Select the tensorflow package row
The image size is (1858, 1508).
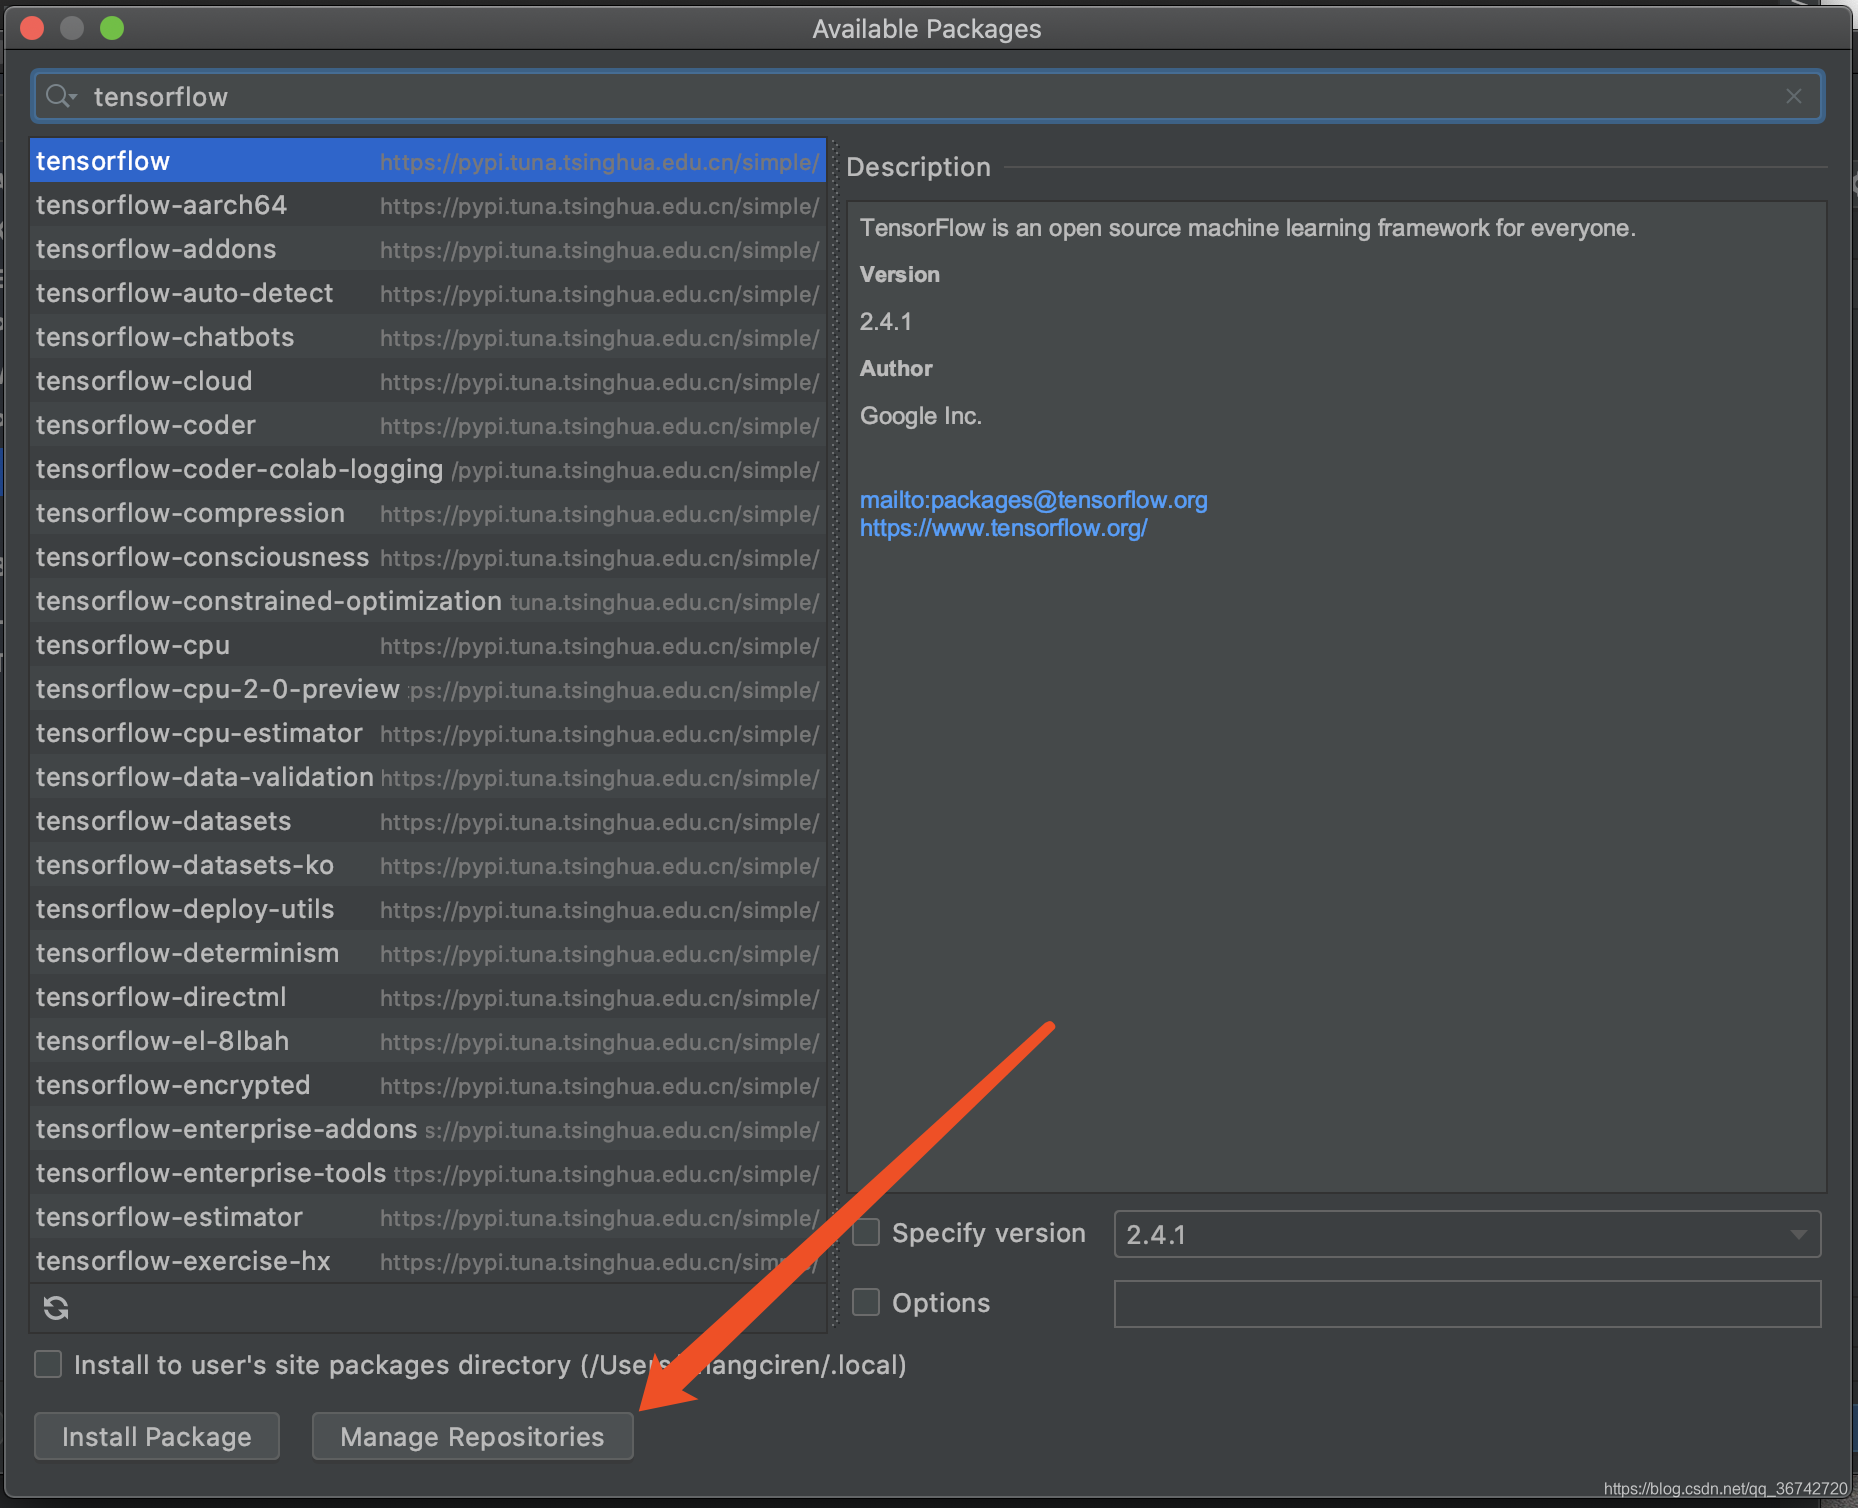[428, 160]
